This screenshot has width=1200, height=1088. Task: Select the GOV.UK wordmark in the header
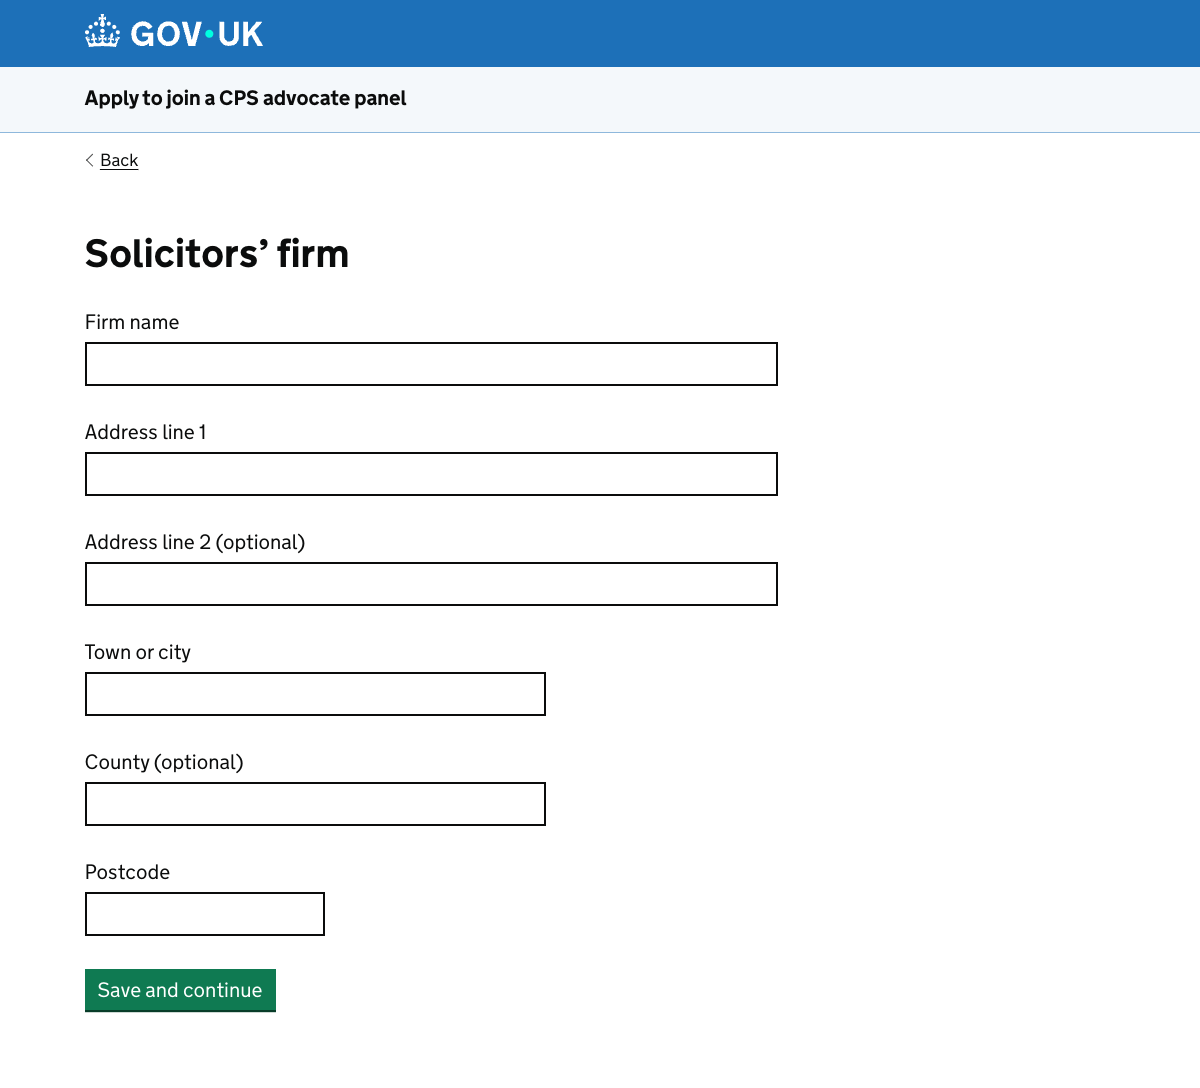click(197, 32)
